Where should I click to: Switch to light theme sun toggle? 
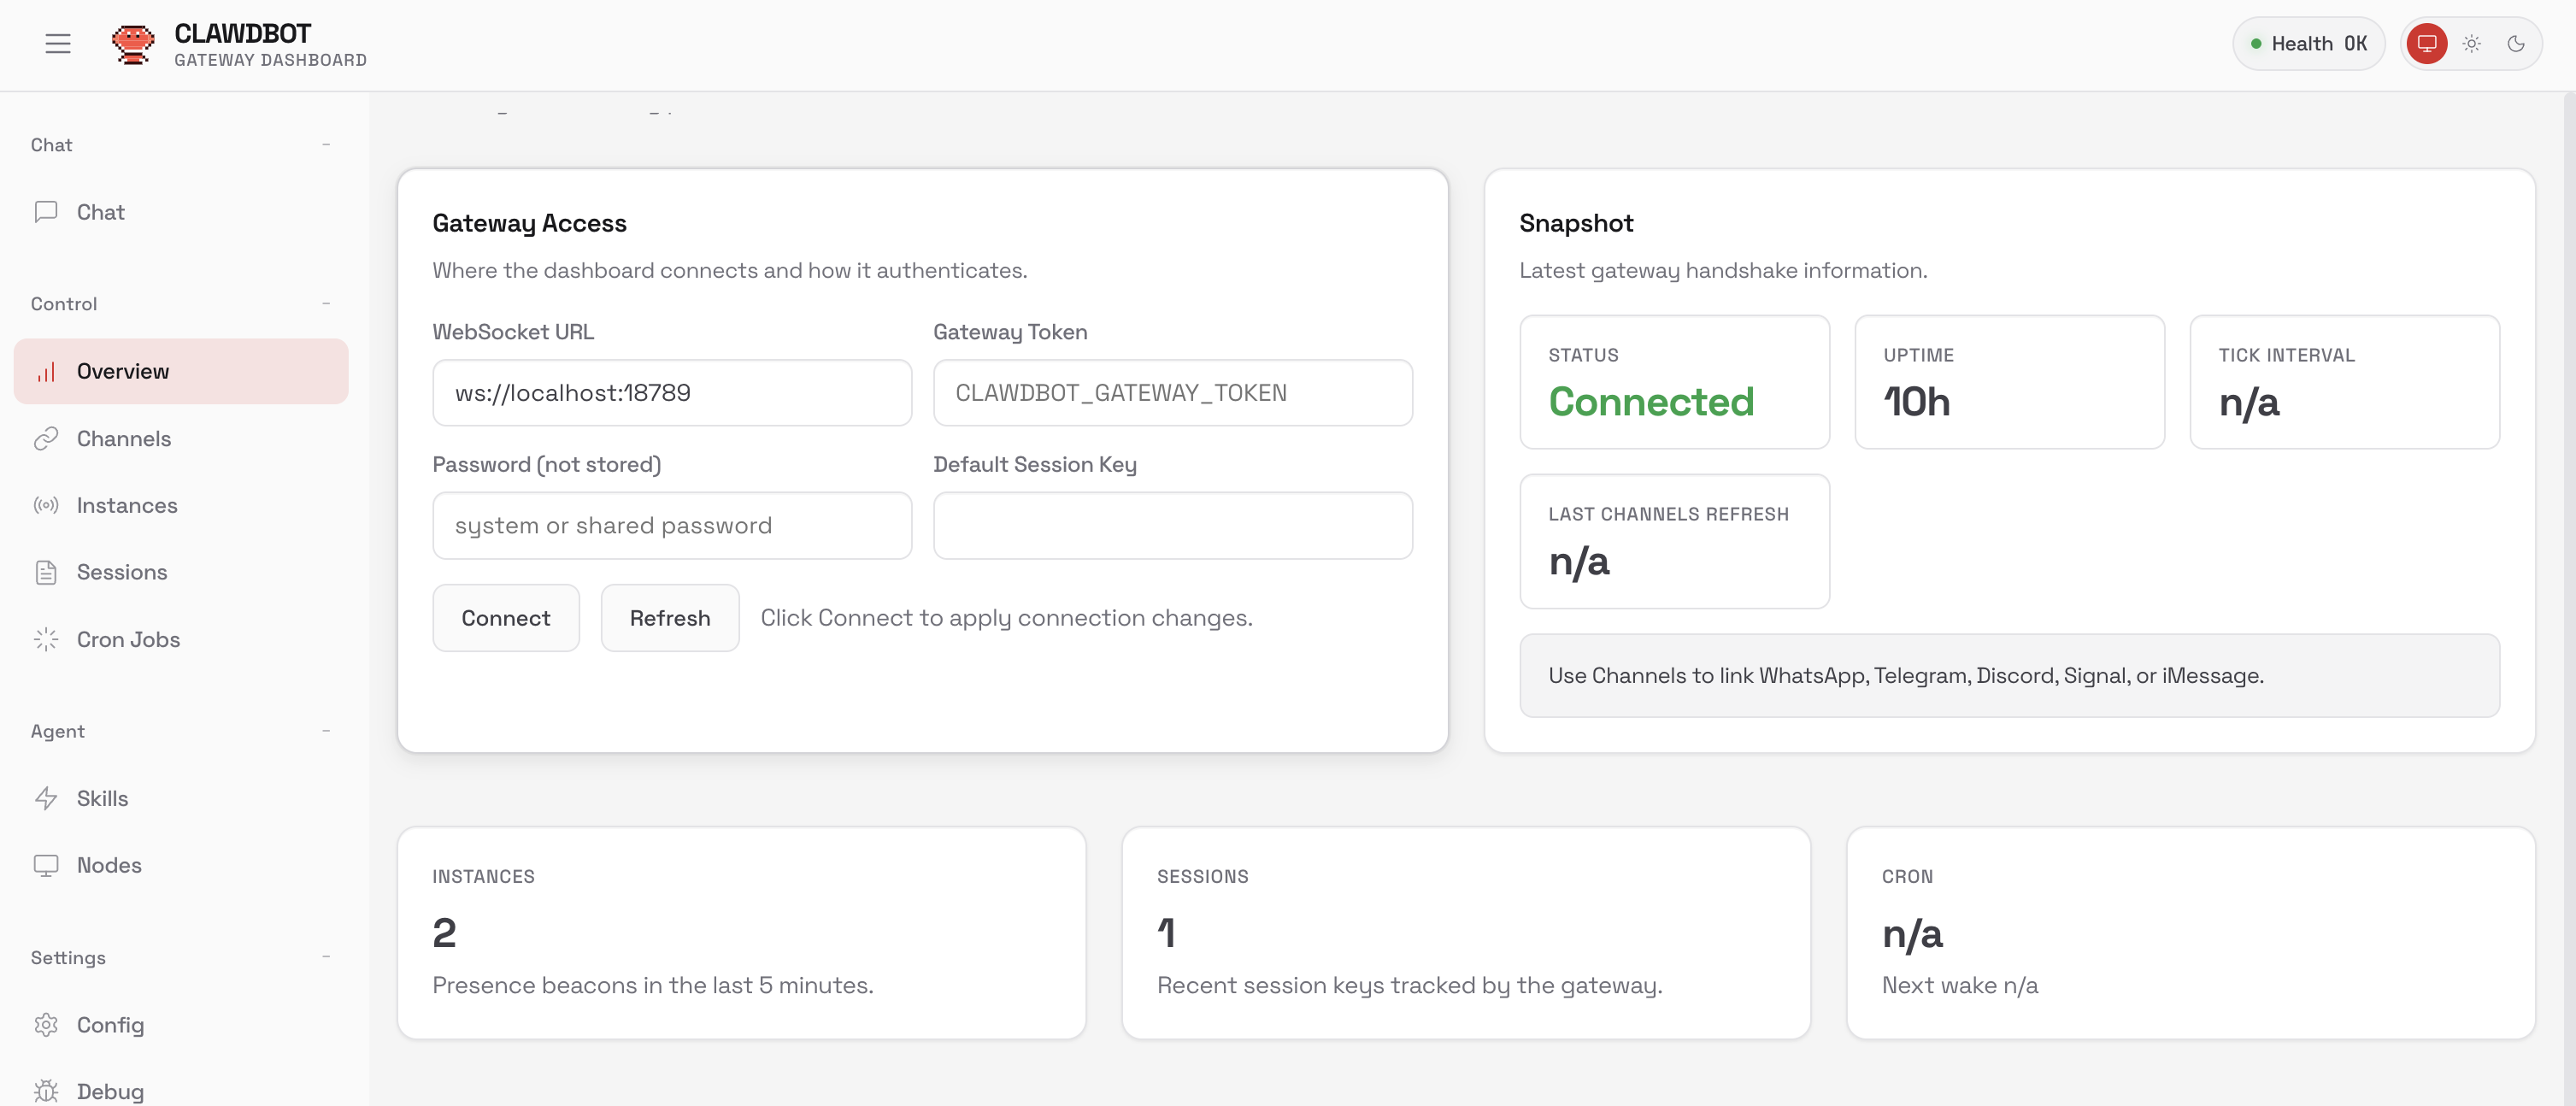[x=2472, y=44]
